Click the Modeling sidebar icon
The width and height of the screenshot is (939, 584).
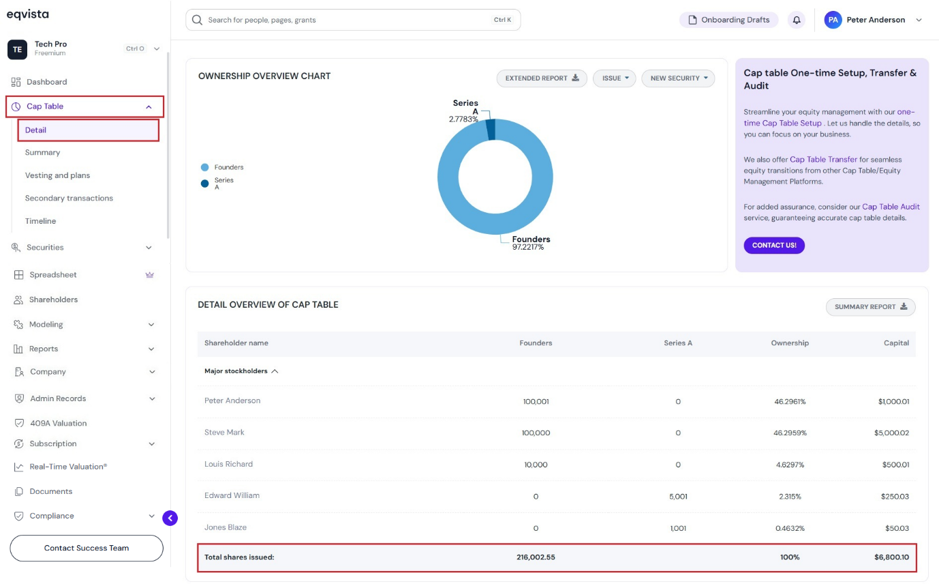[18, 324]
